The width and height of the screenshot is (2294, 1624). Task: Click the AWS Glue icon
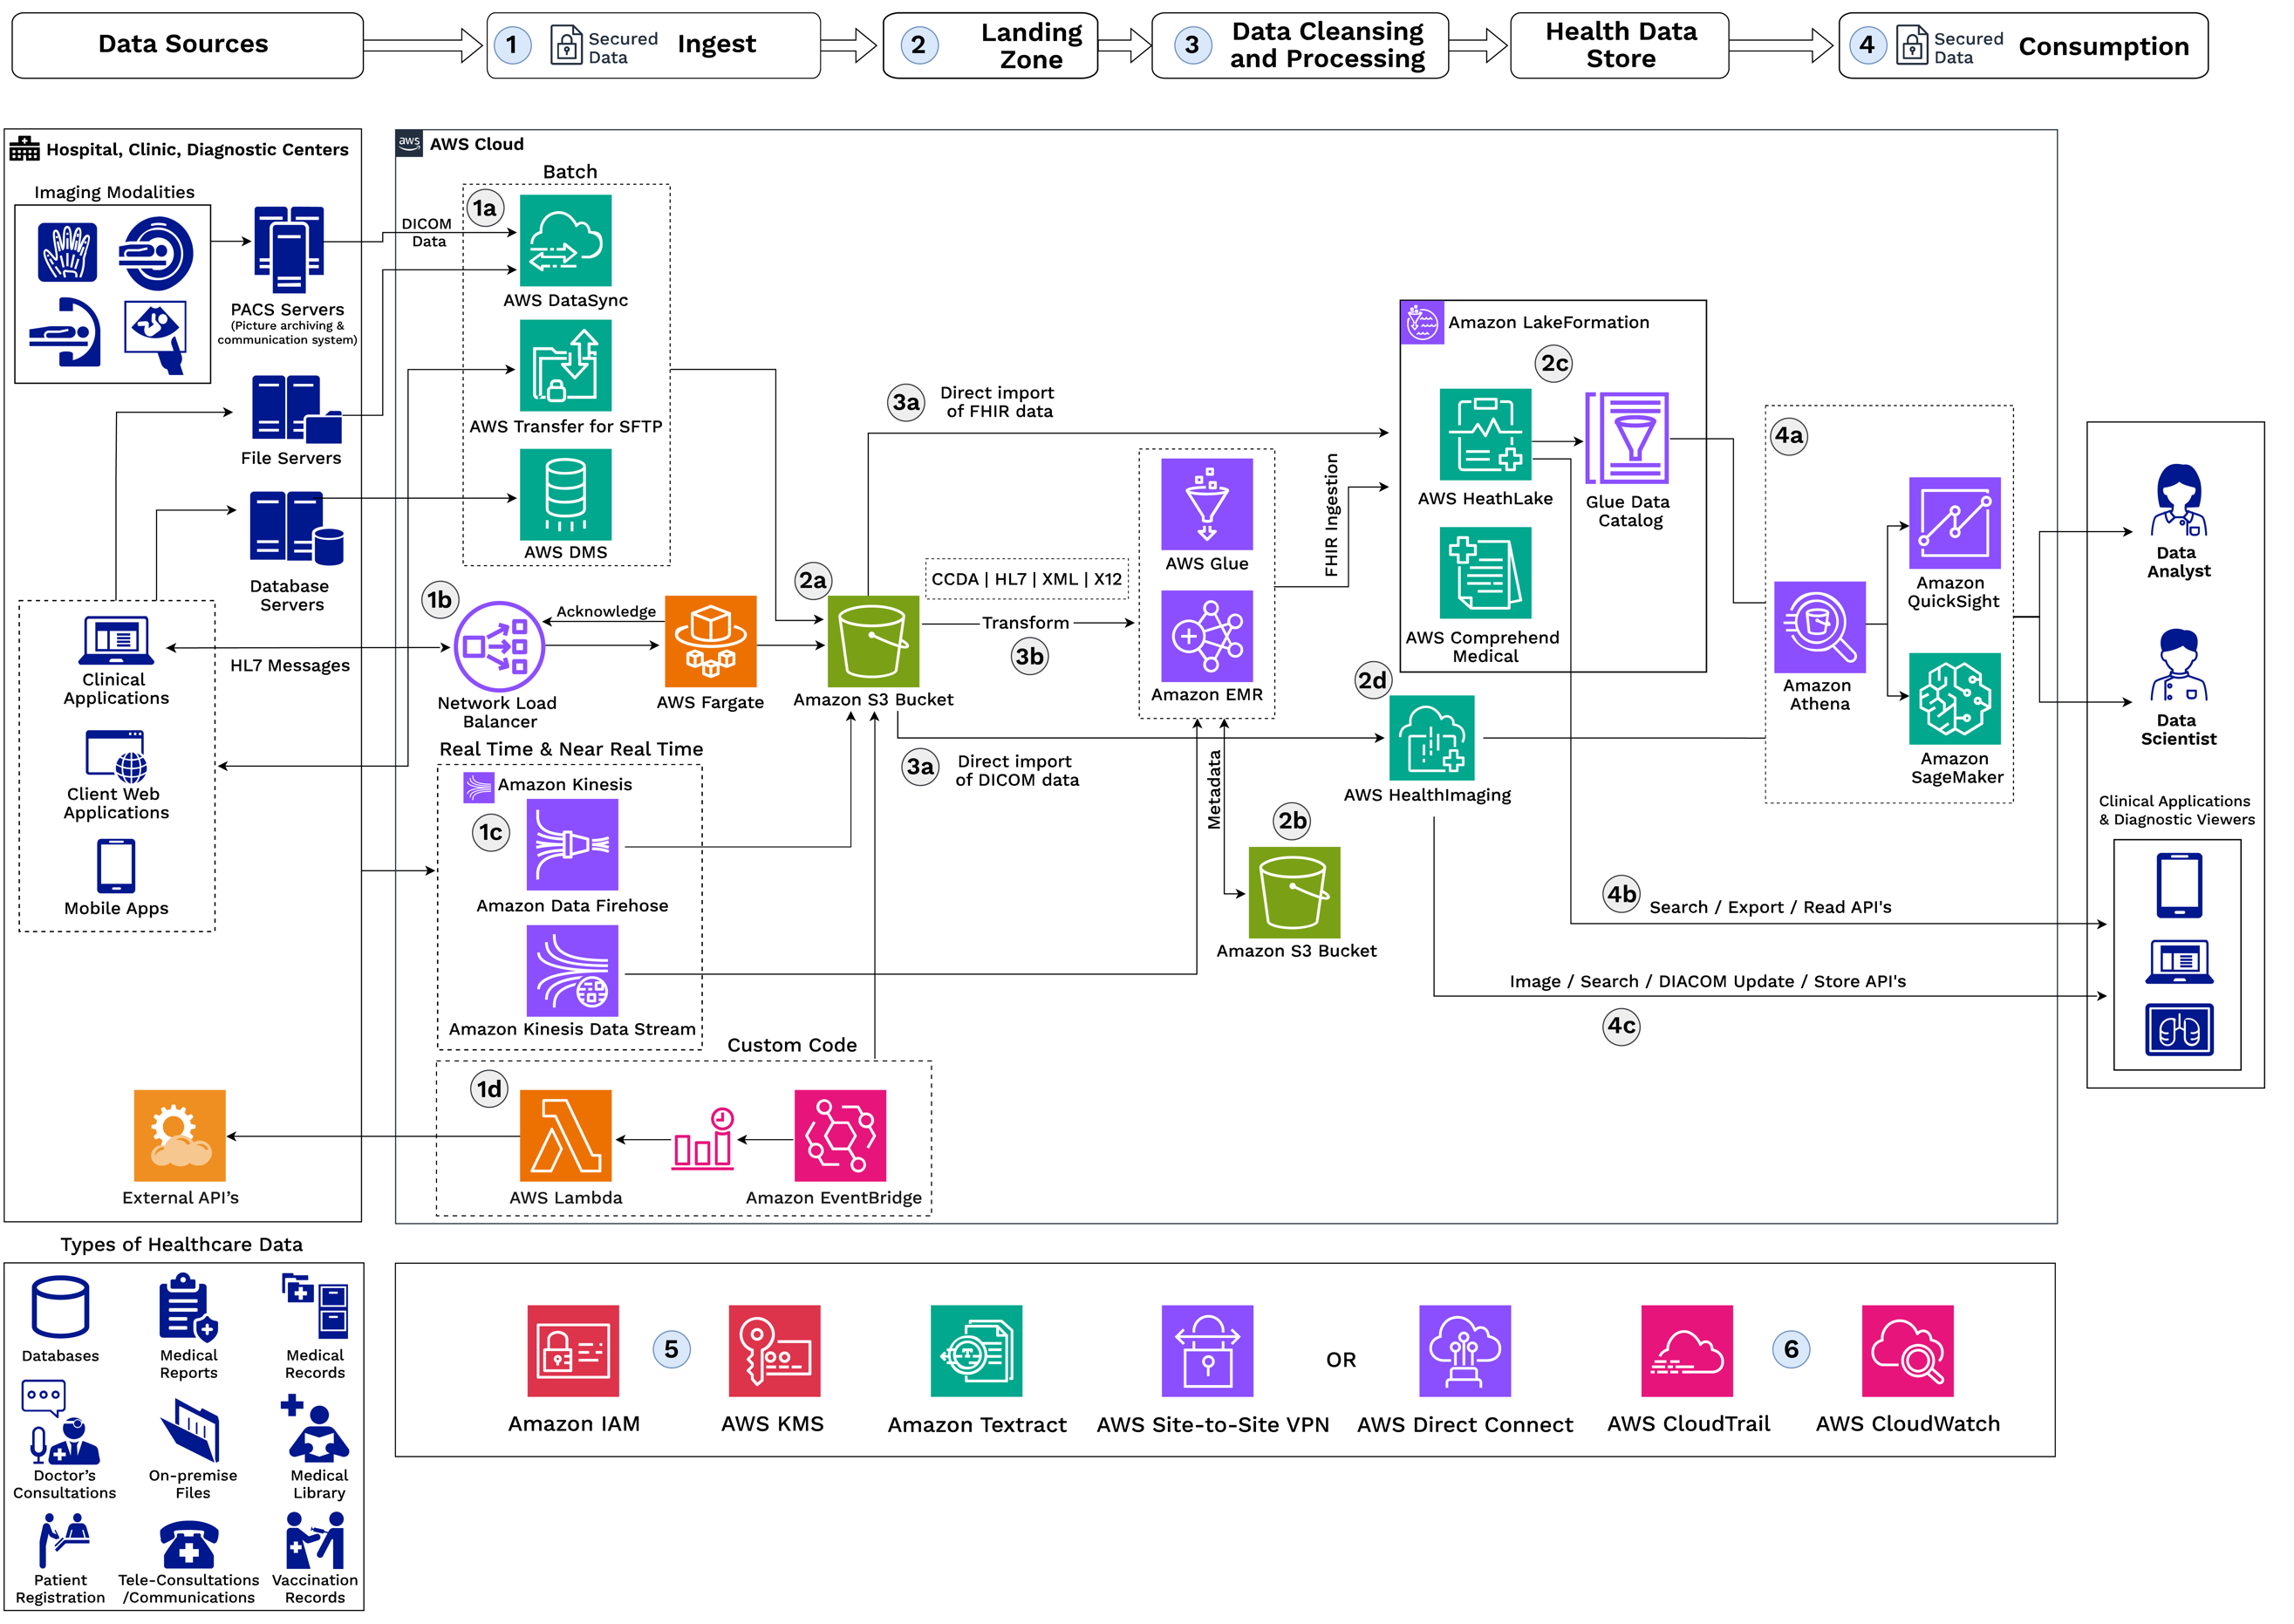point(1206,504)
